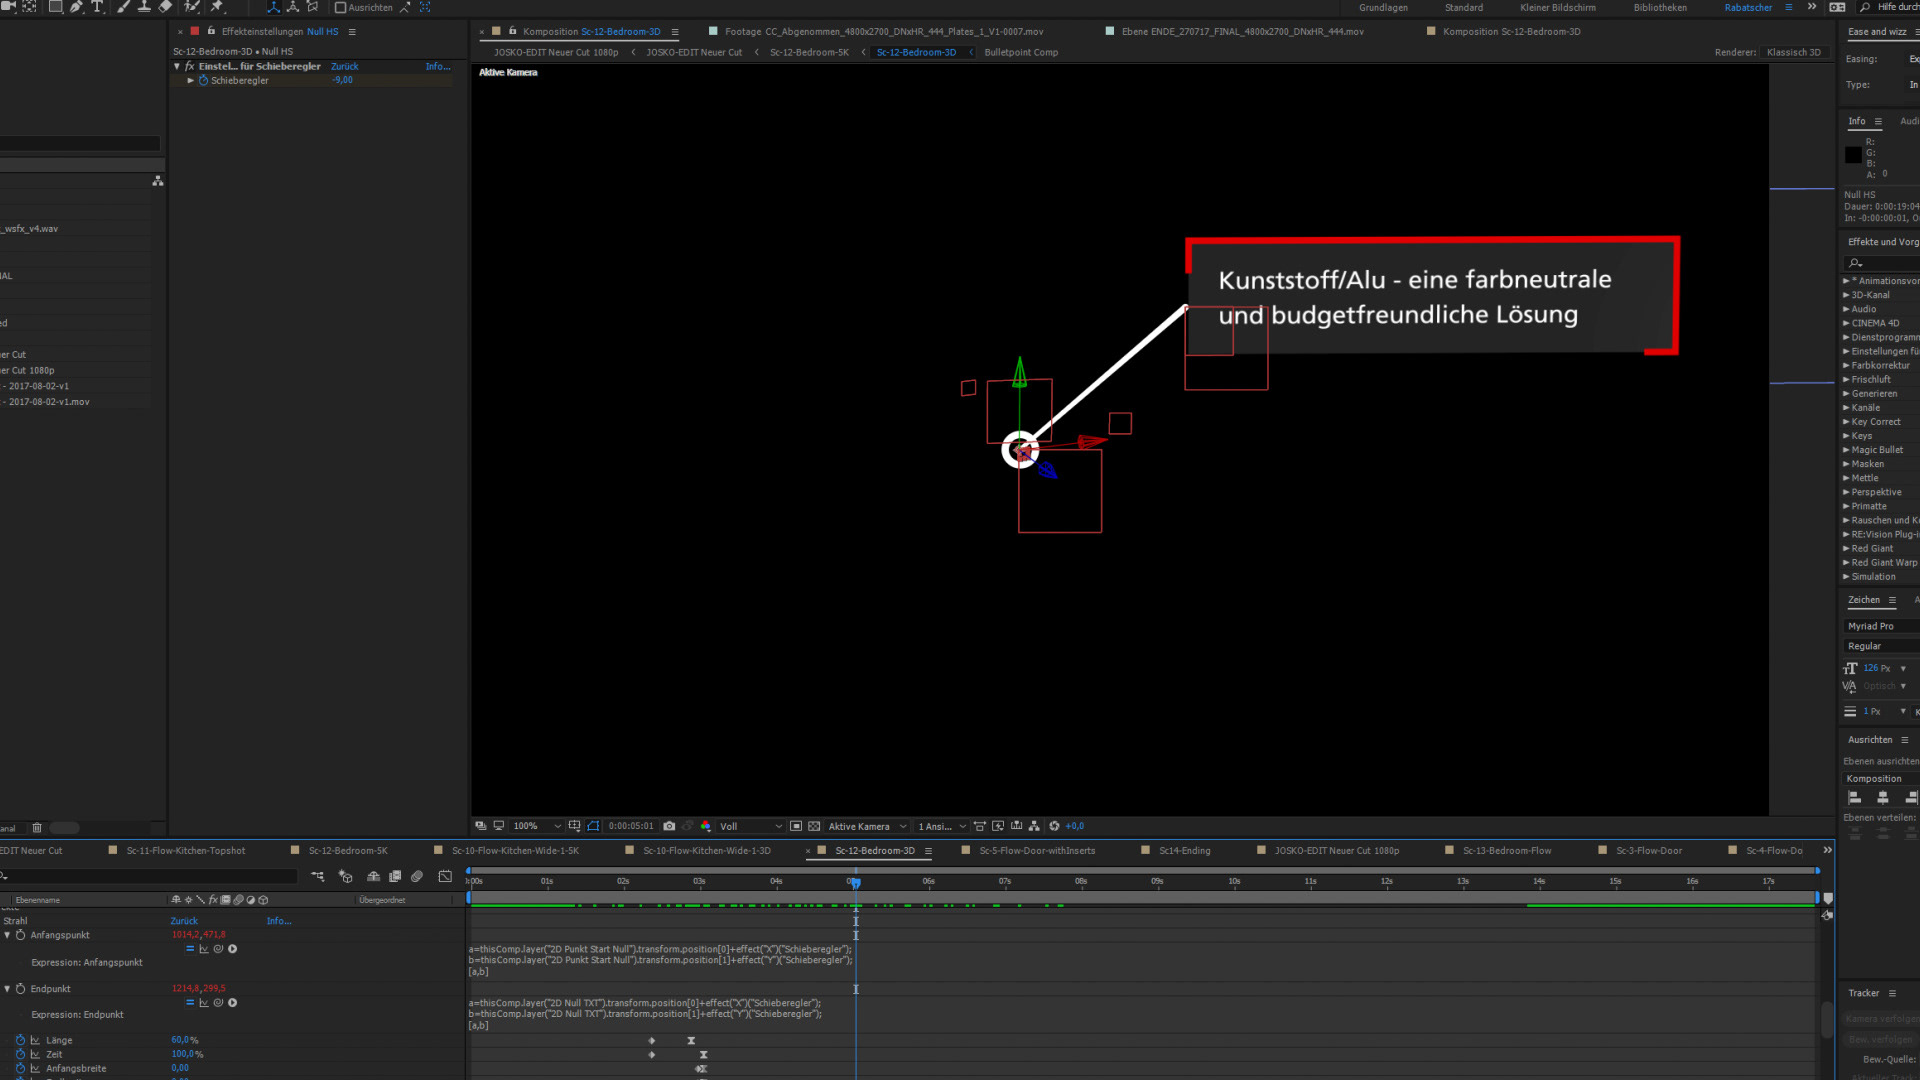Toggle stopwatch for Länge property

click(x=20, y=1040)
